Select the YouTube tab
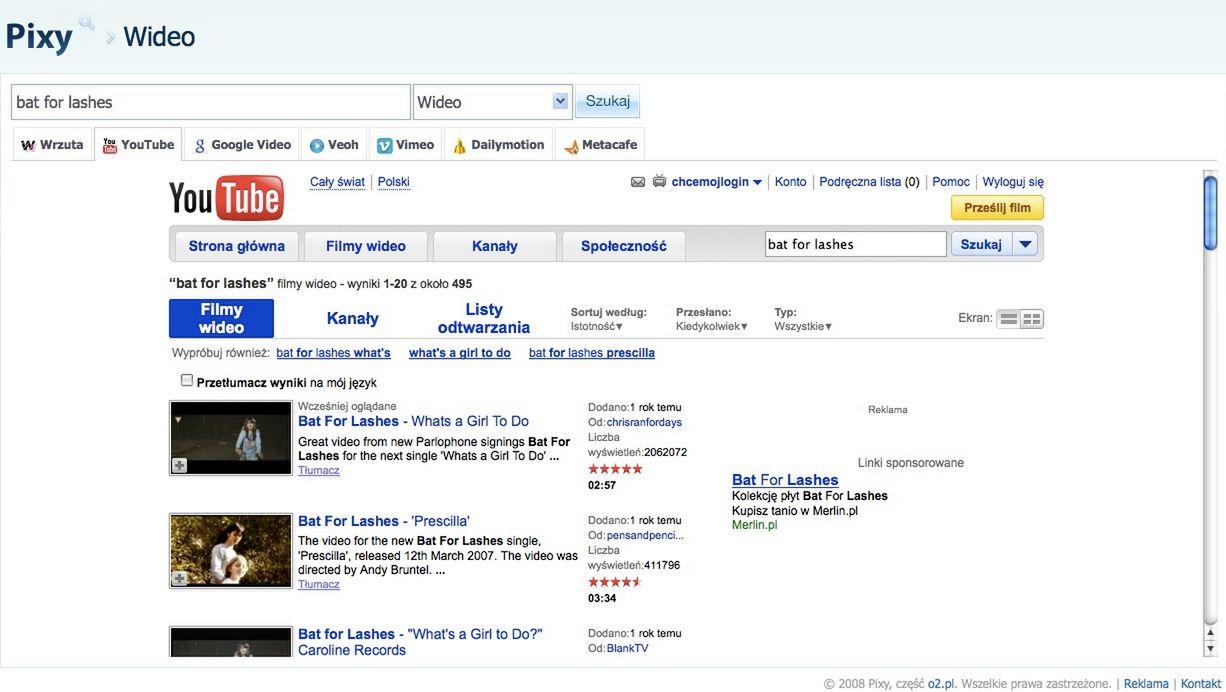Viewport: 1226px width, 692px height. (138, 144)
